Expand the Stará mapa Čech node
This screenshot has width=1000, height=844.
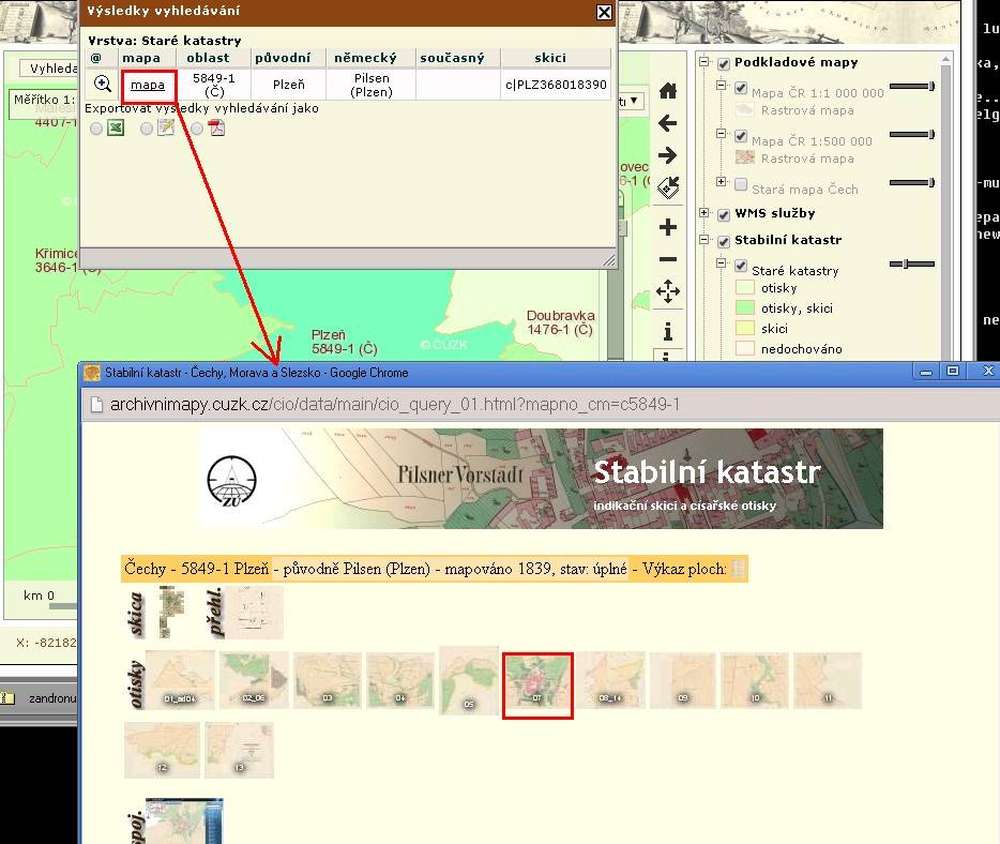pos(722,183)
